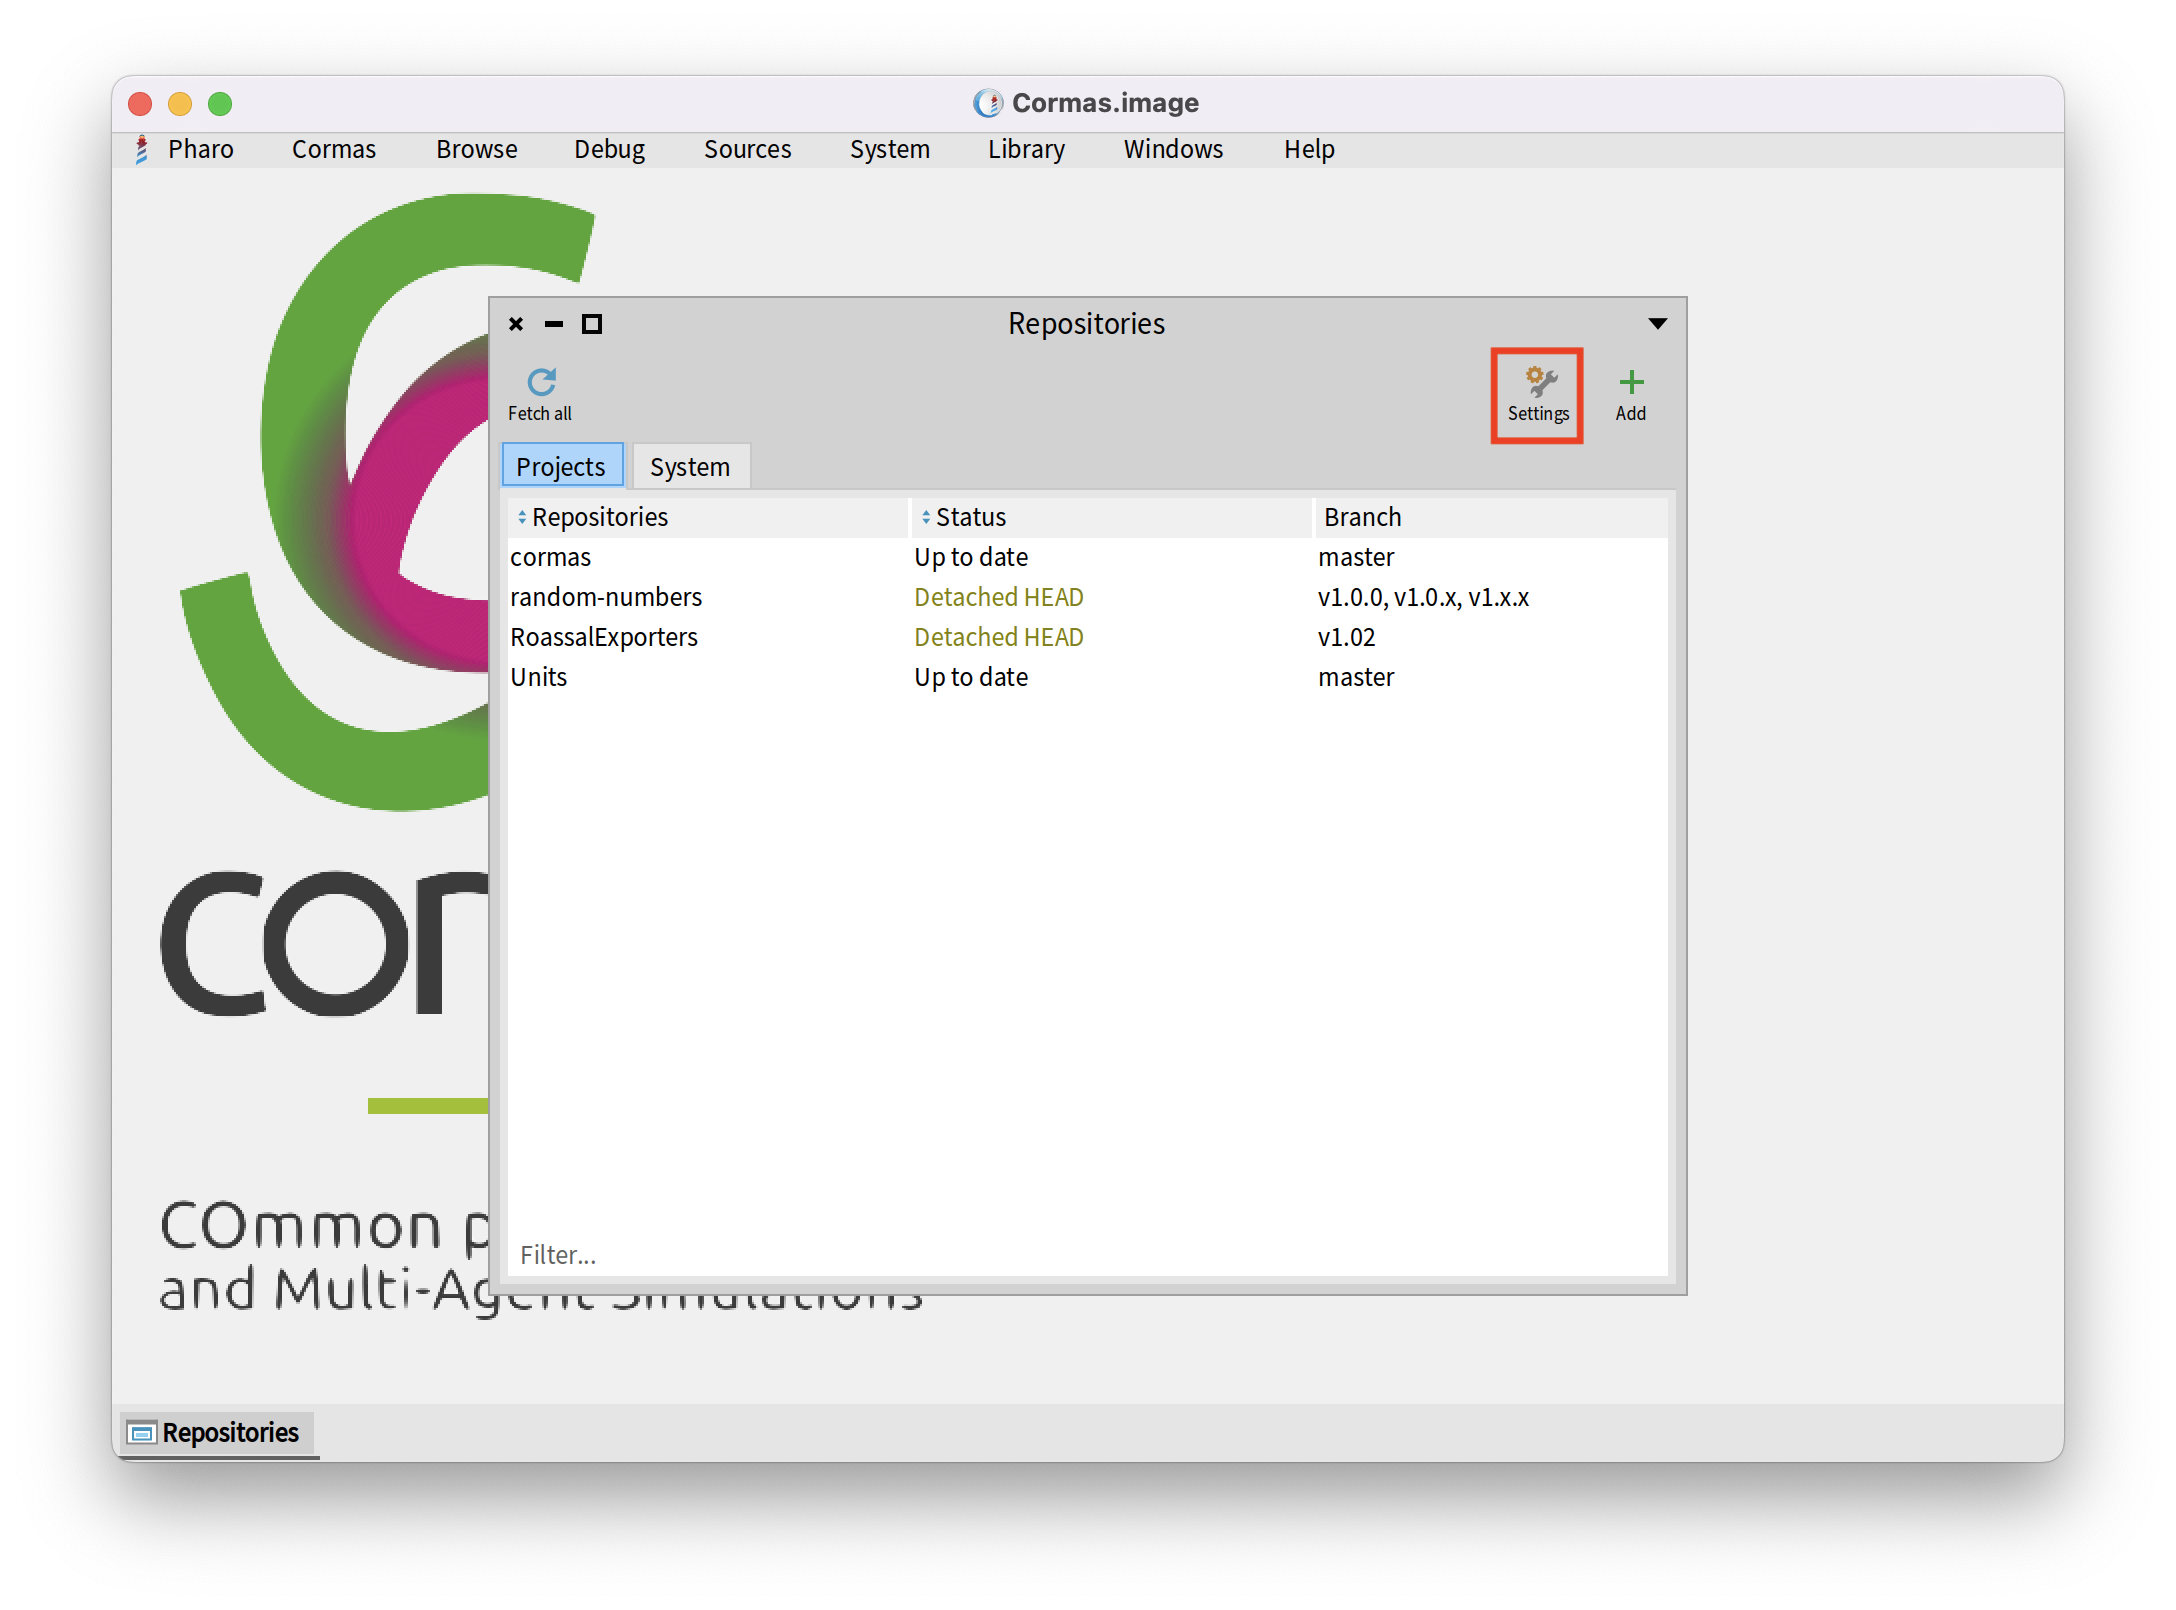Image resolution: width=2176 pixels, height=1610 pixels.
Task: Click the green Add plus icon
Action: pyautogui.click(x=1631, y=382)
